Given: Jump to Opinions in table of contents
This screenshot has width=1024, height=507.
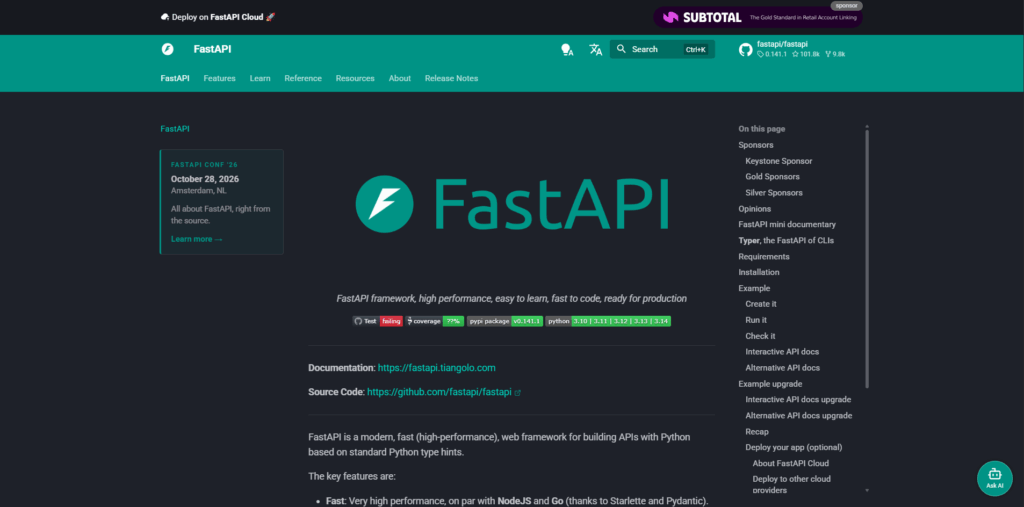Looking at the screenshot, I should coord(754,209).
